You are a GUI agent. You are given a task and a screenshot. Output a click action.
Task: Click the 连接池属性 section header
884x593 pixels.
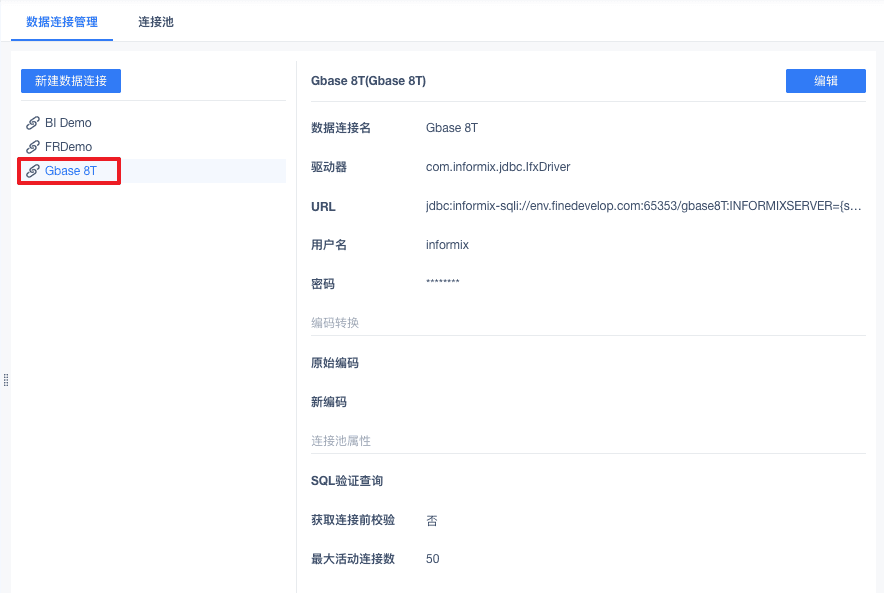[x=341, y=441]
